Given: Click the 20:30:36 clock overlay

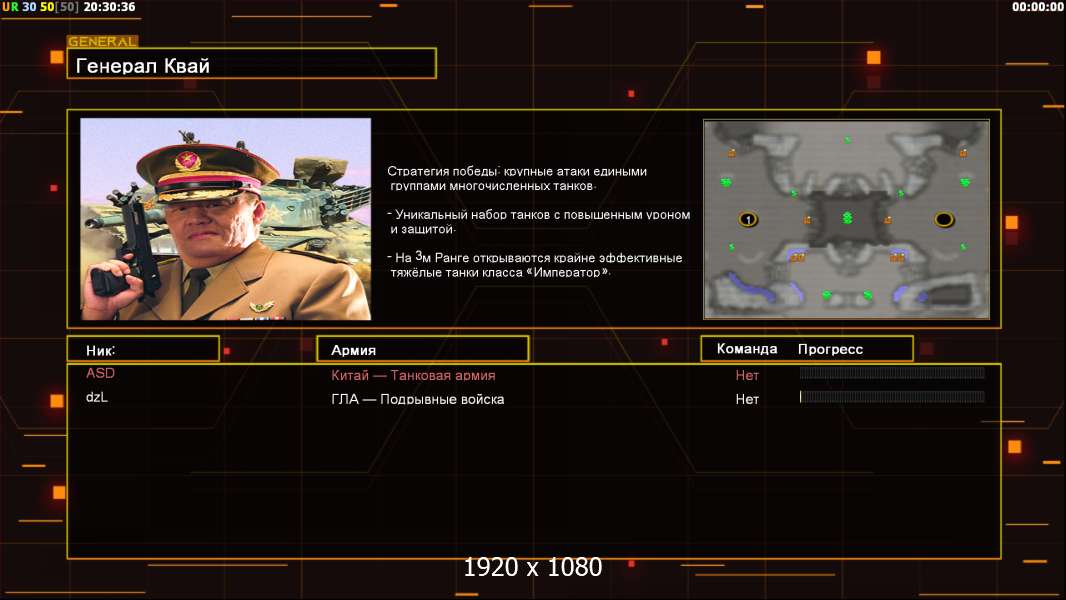Looking at the screenshot, I should pos(109,7).
